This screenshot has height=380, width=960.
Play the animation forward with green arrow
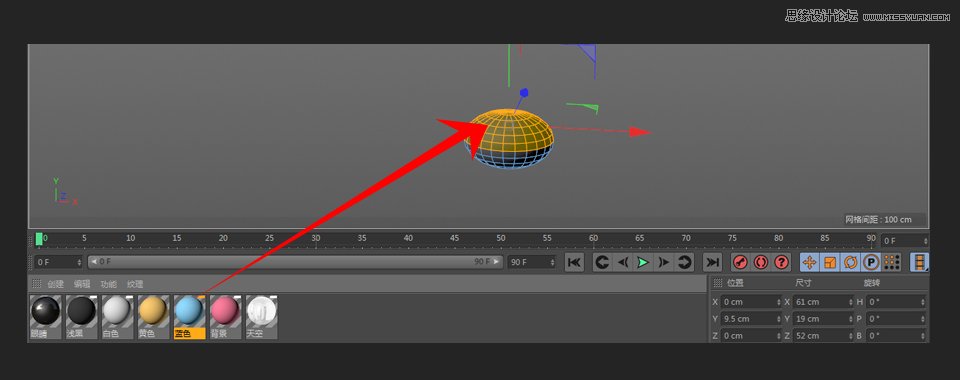(643, 263)
